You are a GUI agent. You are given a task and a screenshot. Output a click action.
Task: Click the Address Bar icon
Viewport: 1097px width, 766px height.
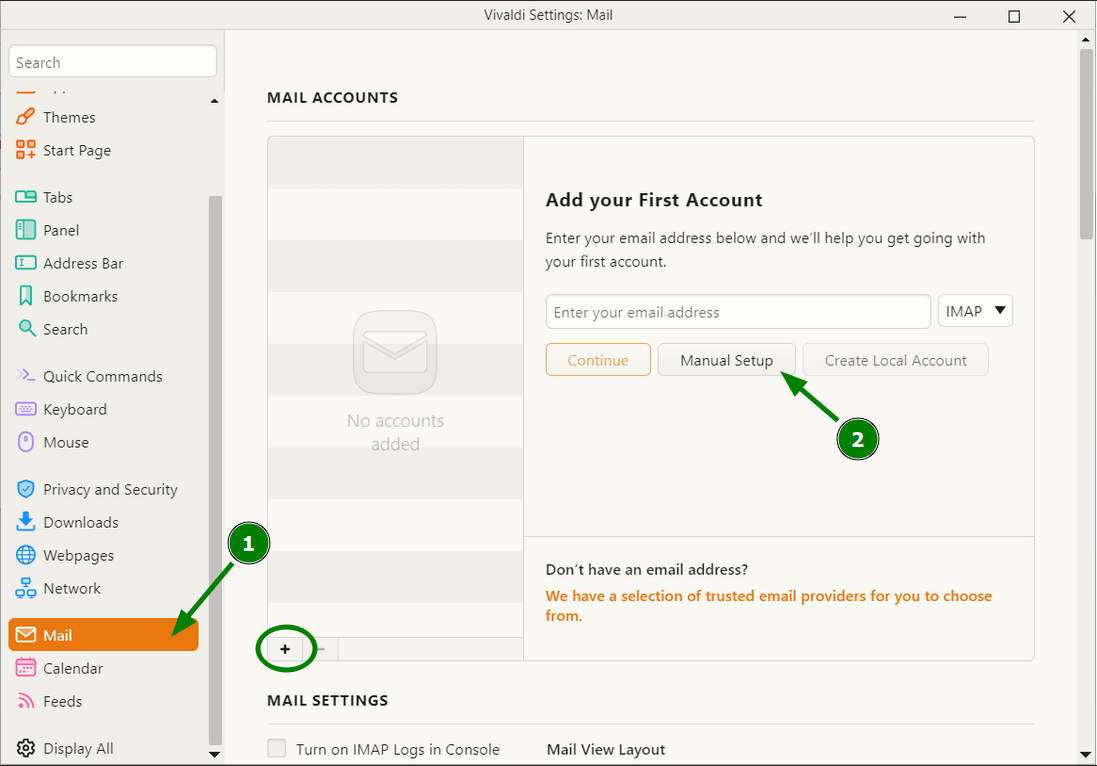25,263
